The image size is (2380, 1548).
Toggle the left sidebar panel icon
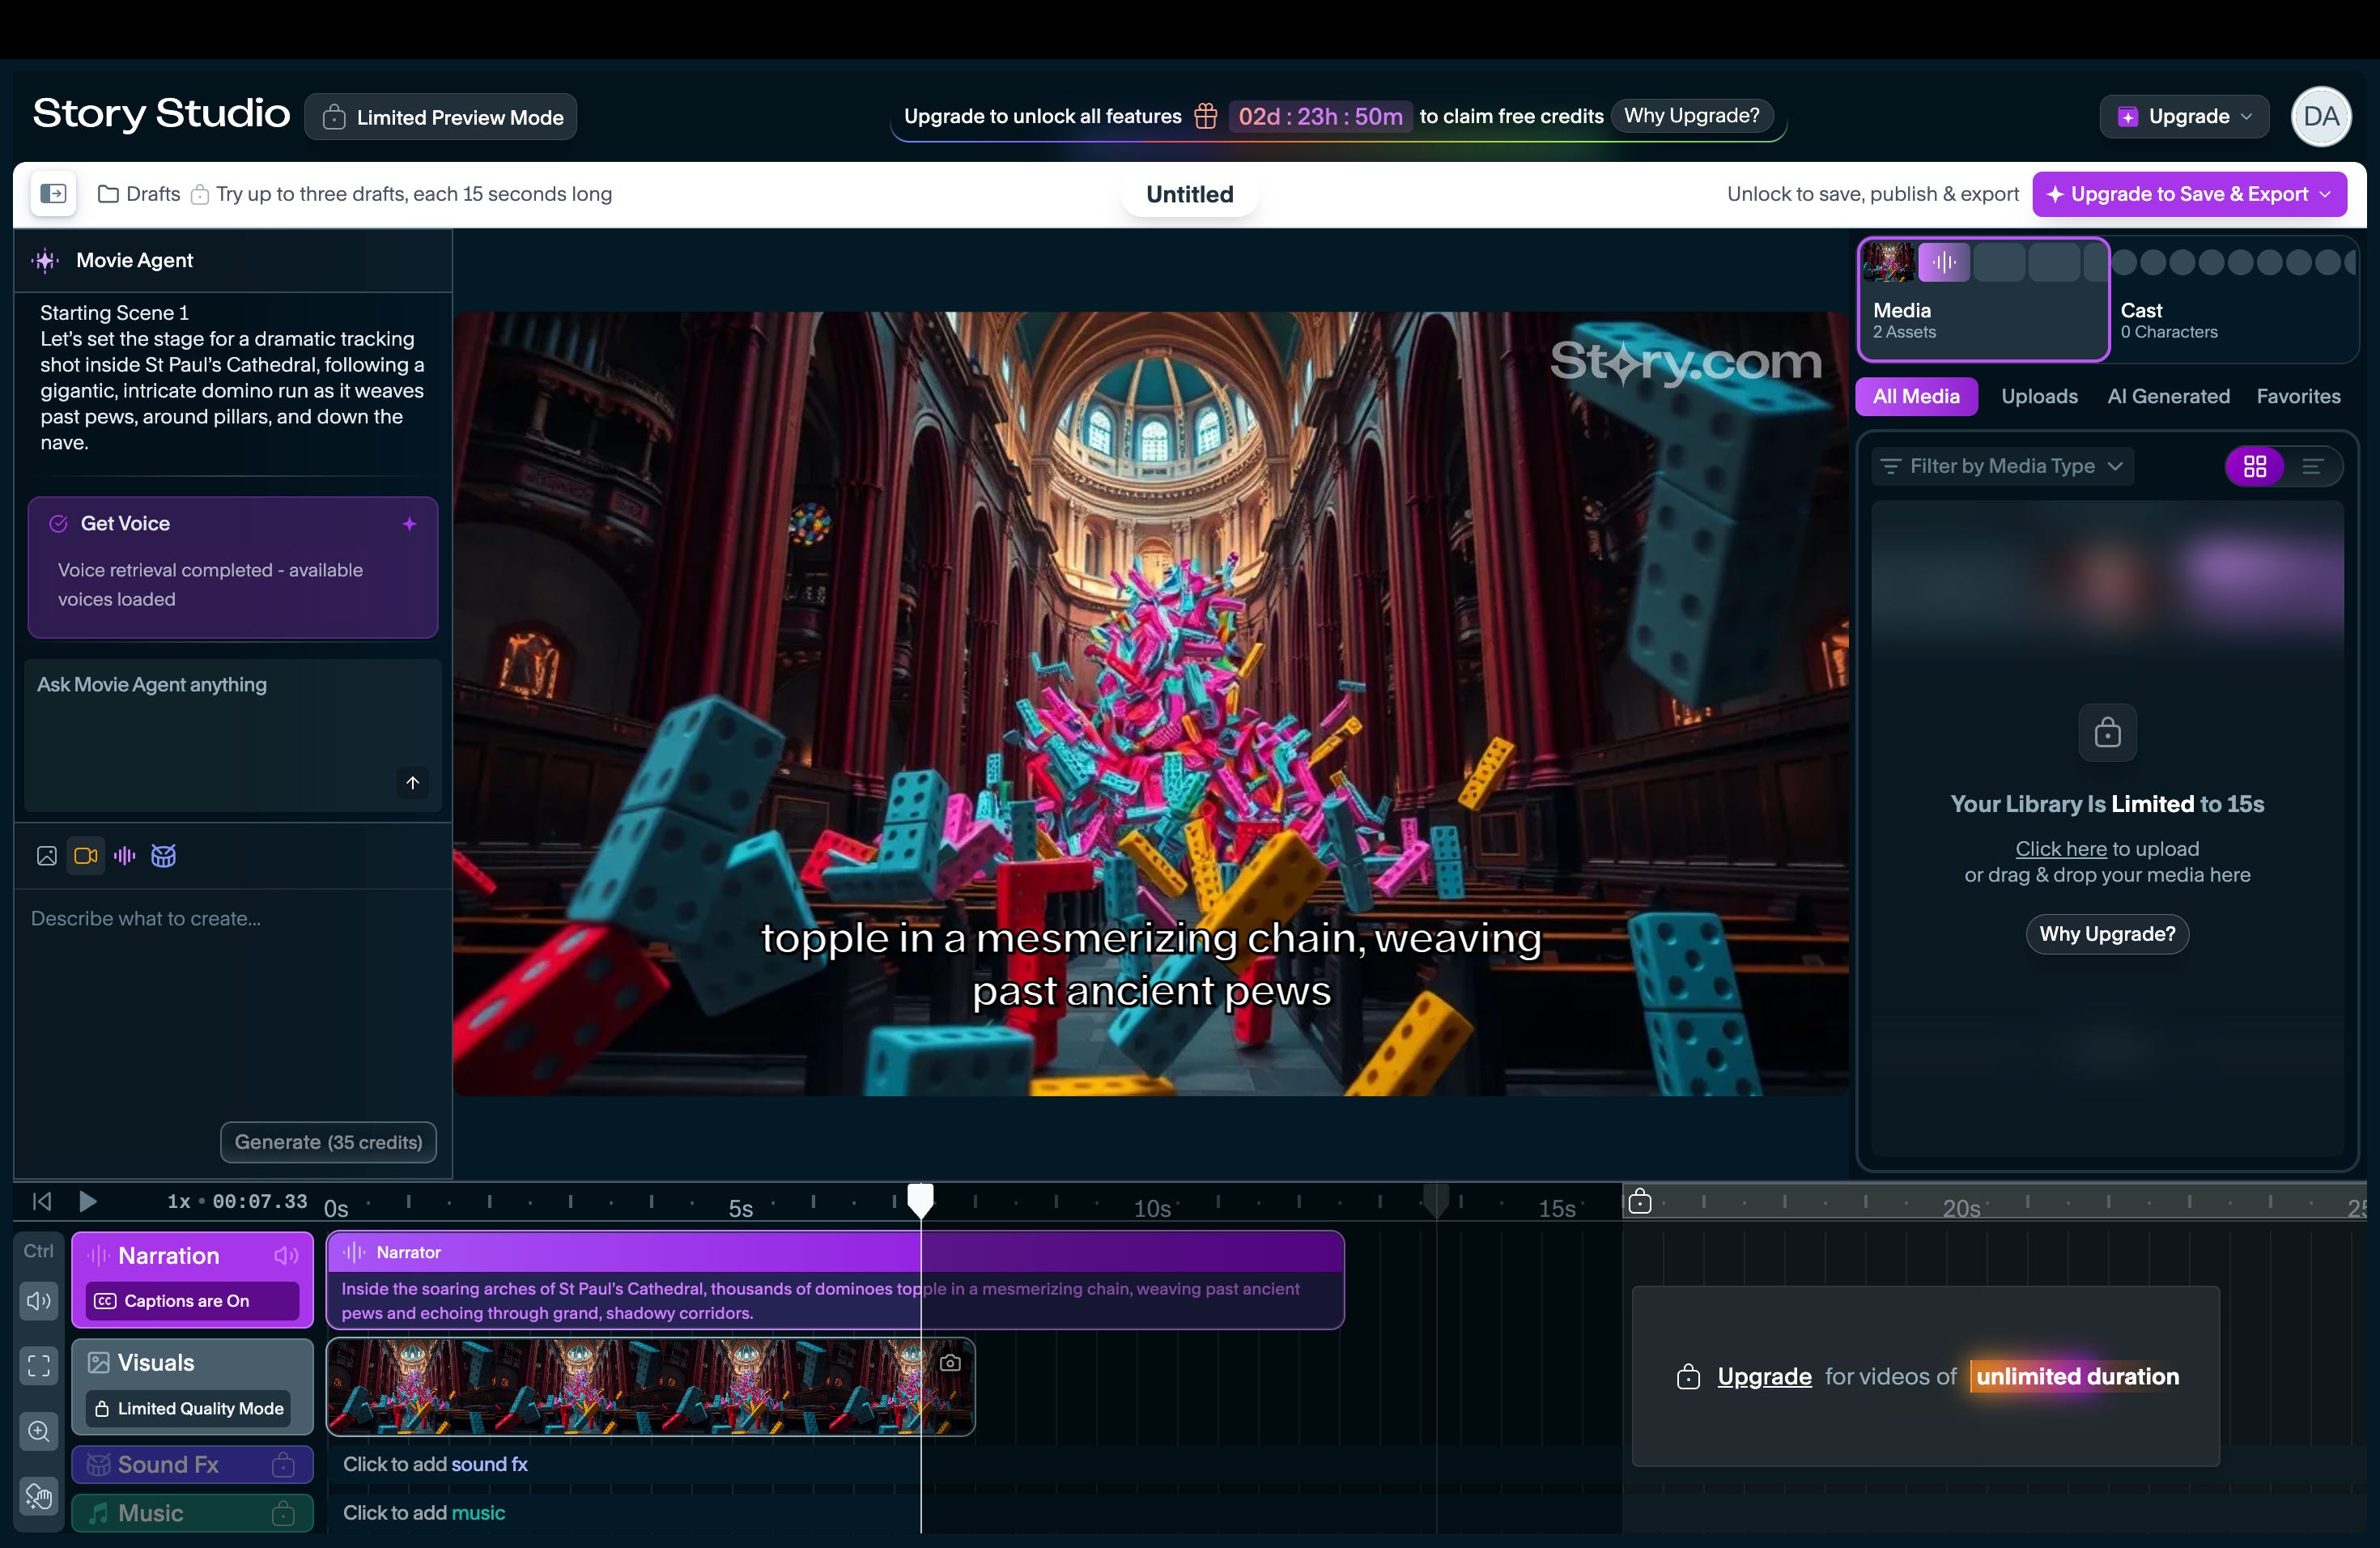pyautogui.click(x=53, y=194)
